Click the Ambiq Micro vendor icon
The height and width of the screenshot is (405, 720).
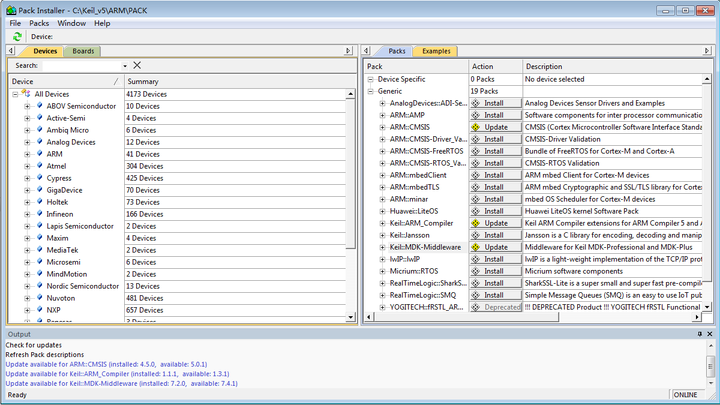pos(39,129)
